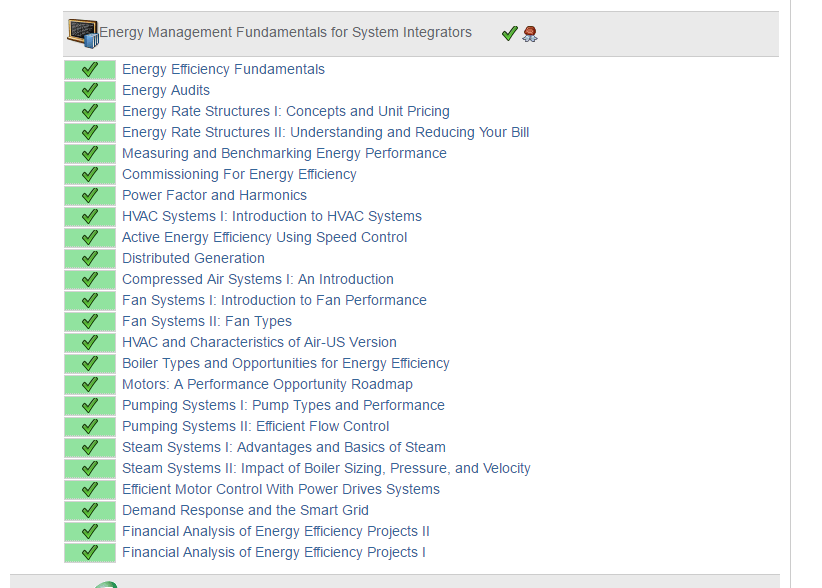Open Pumping Systems II: Efficient Flow Control
Screen dimensions: 822x588
(256, 427)
